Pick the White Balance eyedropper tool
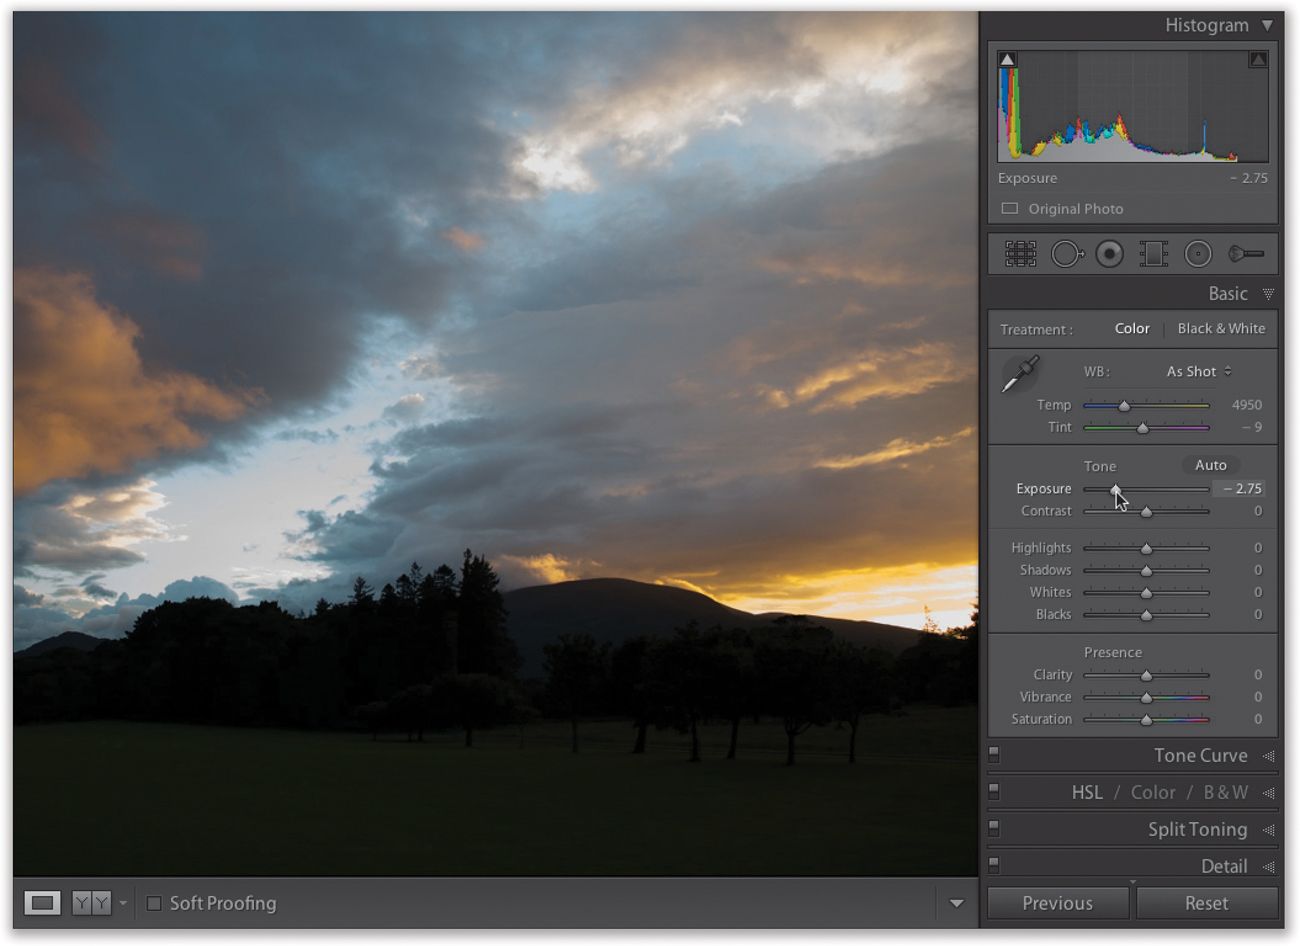 pyautogui.click(x=1020, y=374)
